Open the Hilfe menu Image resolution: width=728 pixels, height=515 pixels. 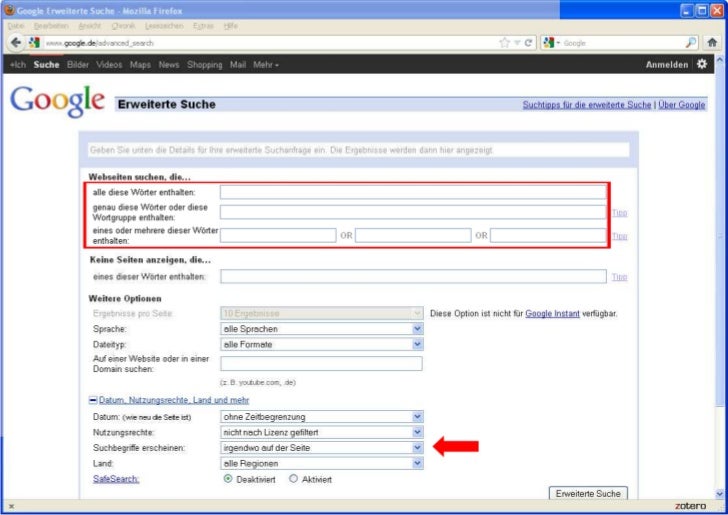[230, 26]
